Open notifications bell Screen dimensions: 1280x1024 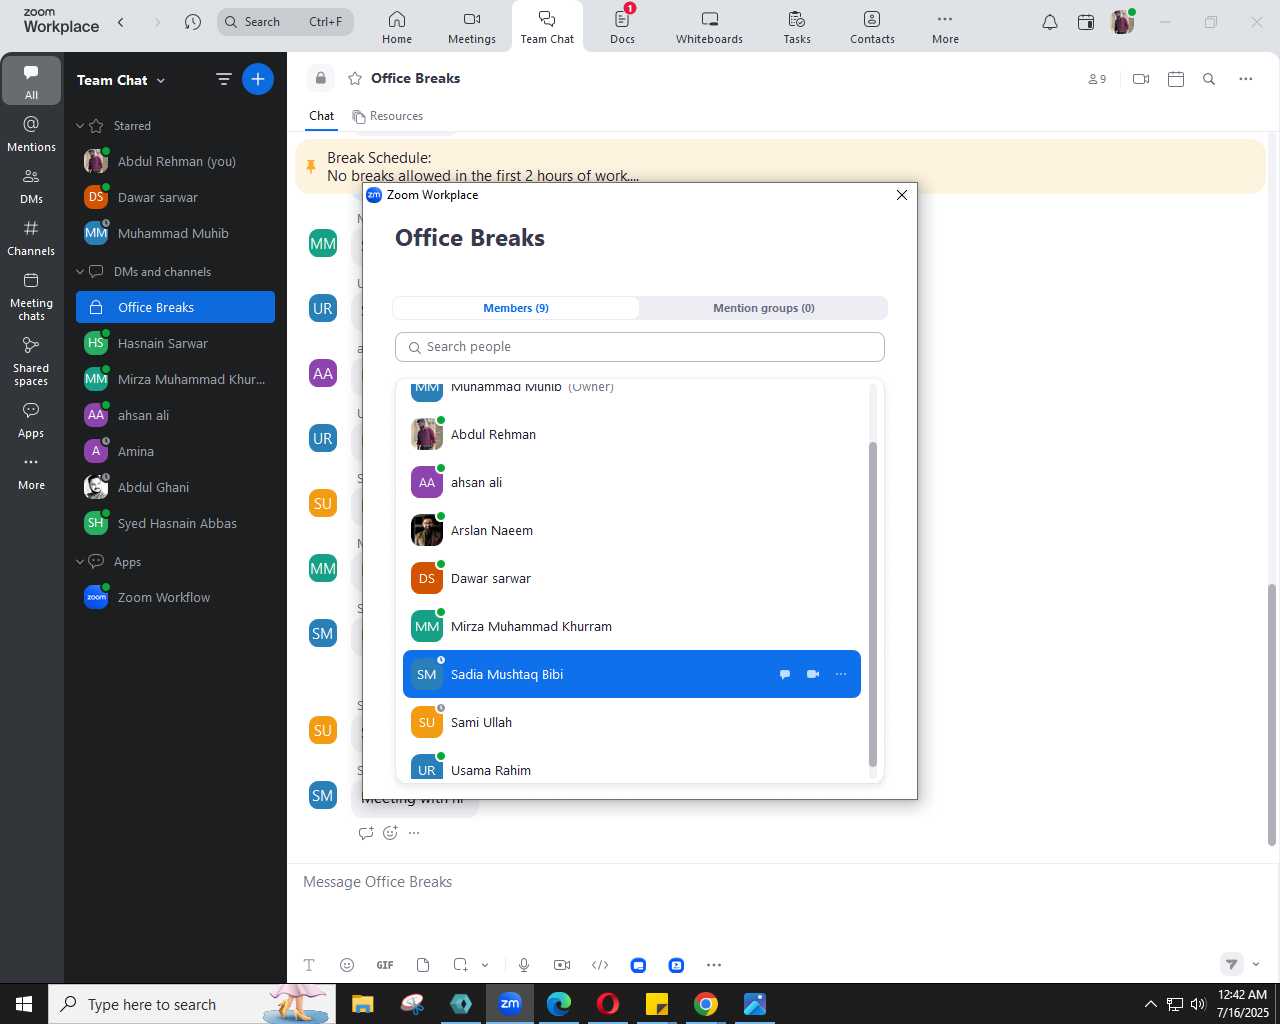point(1050,22)
